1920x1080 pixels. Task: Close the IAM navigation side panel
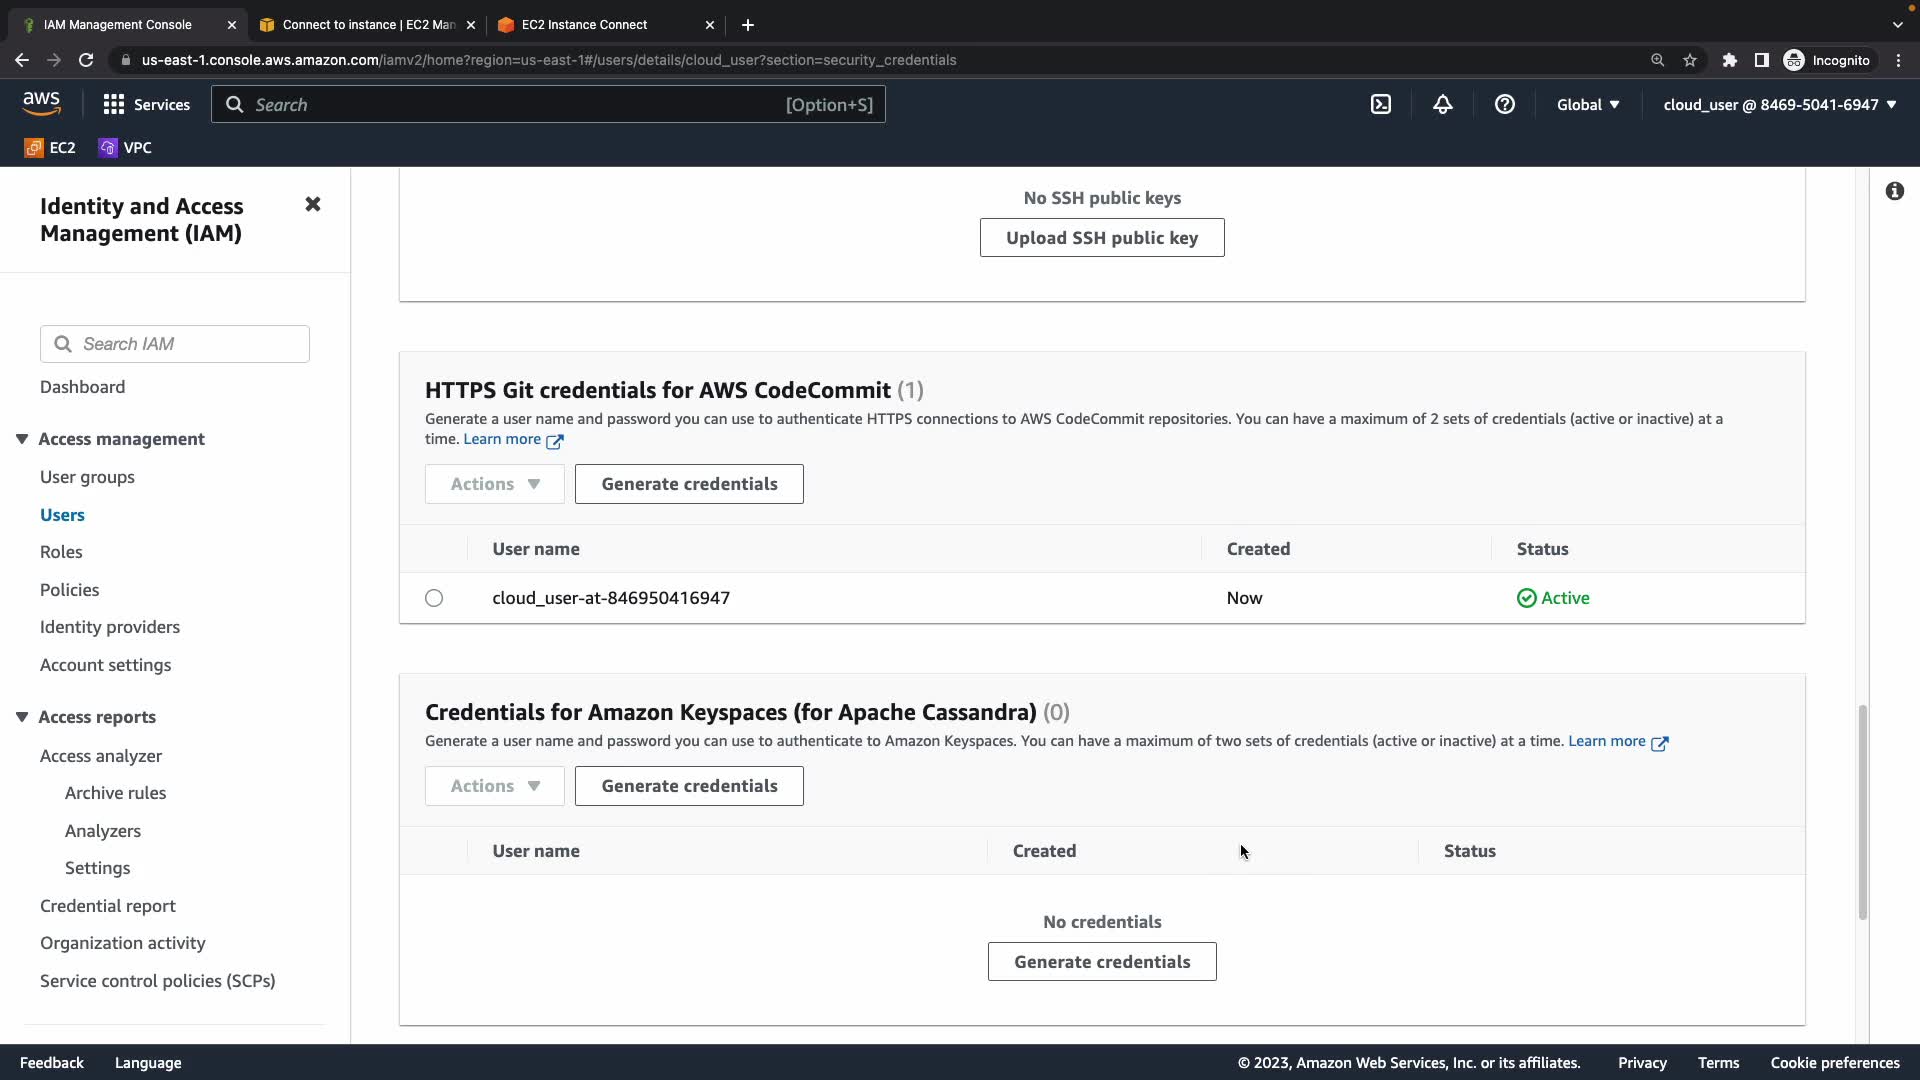[x=313, y=205]
